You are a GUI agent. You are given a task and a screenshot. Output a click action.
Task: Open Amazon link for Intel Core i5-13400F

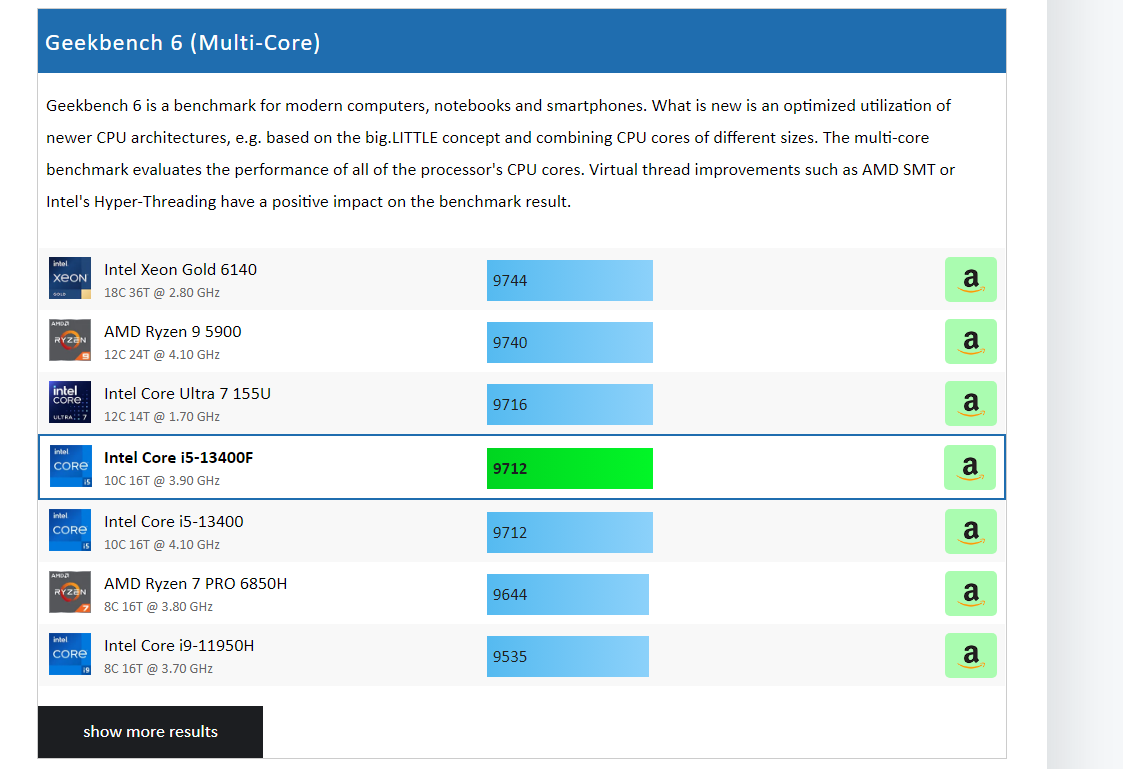(970, 468)
